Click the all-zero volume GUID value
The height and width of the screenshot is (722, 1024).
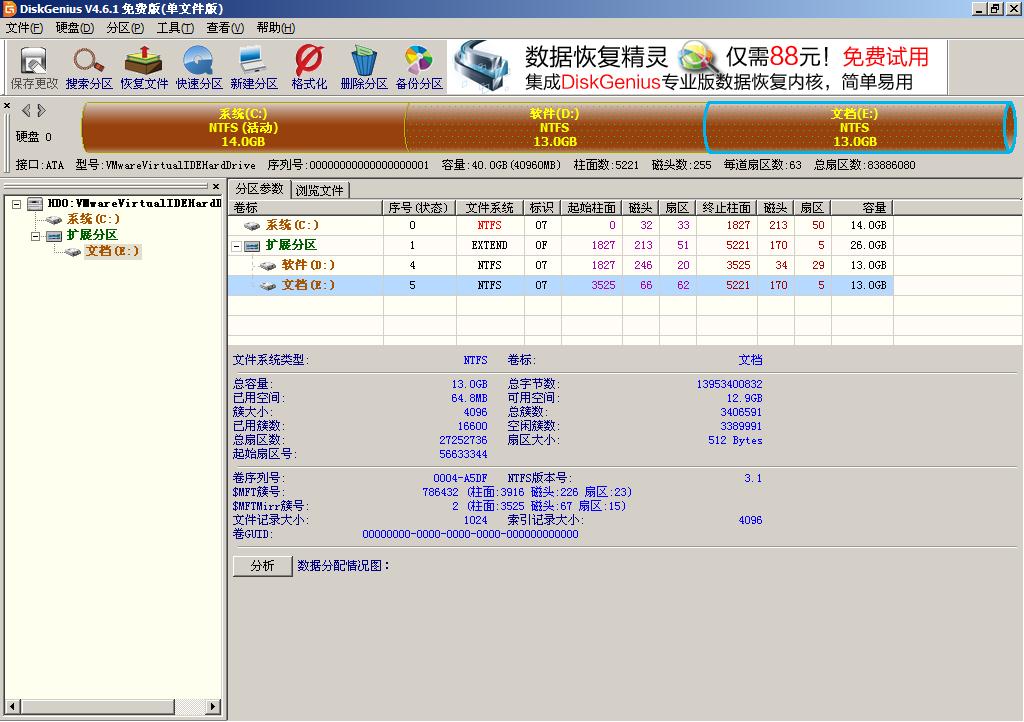(x=470, y=534)
